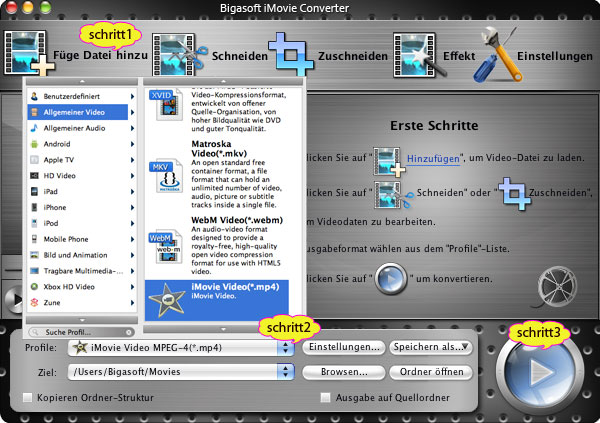
Task: Select Matroska Video(*.mkv) format entry
Action: [x=217, y=174]
